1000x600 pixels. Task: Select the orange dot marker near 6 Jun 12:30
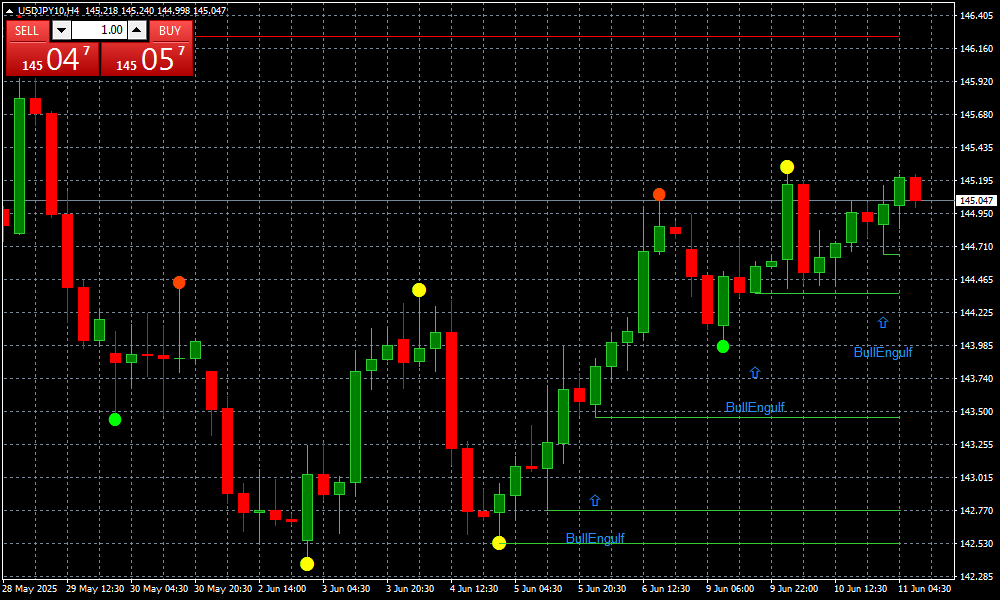659,194
